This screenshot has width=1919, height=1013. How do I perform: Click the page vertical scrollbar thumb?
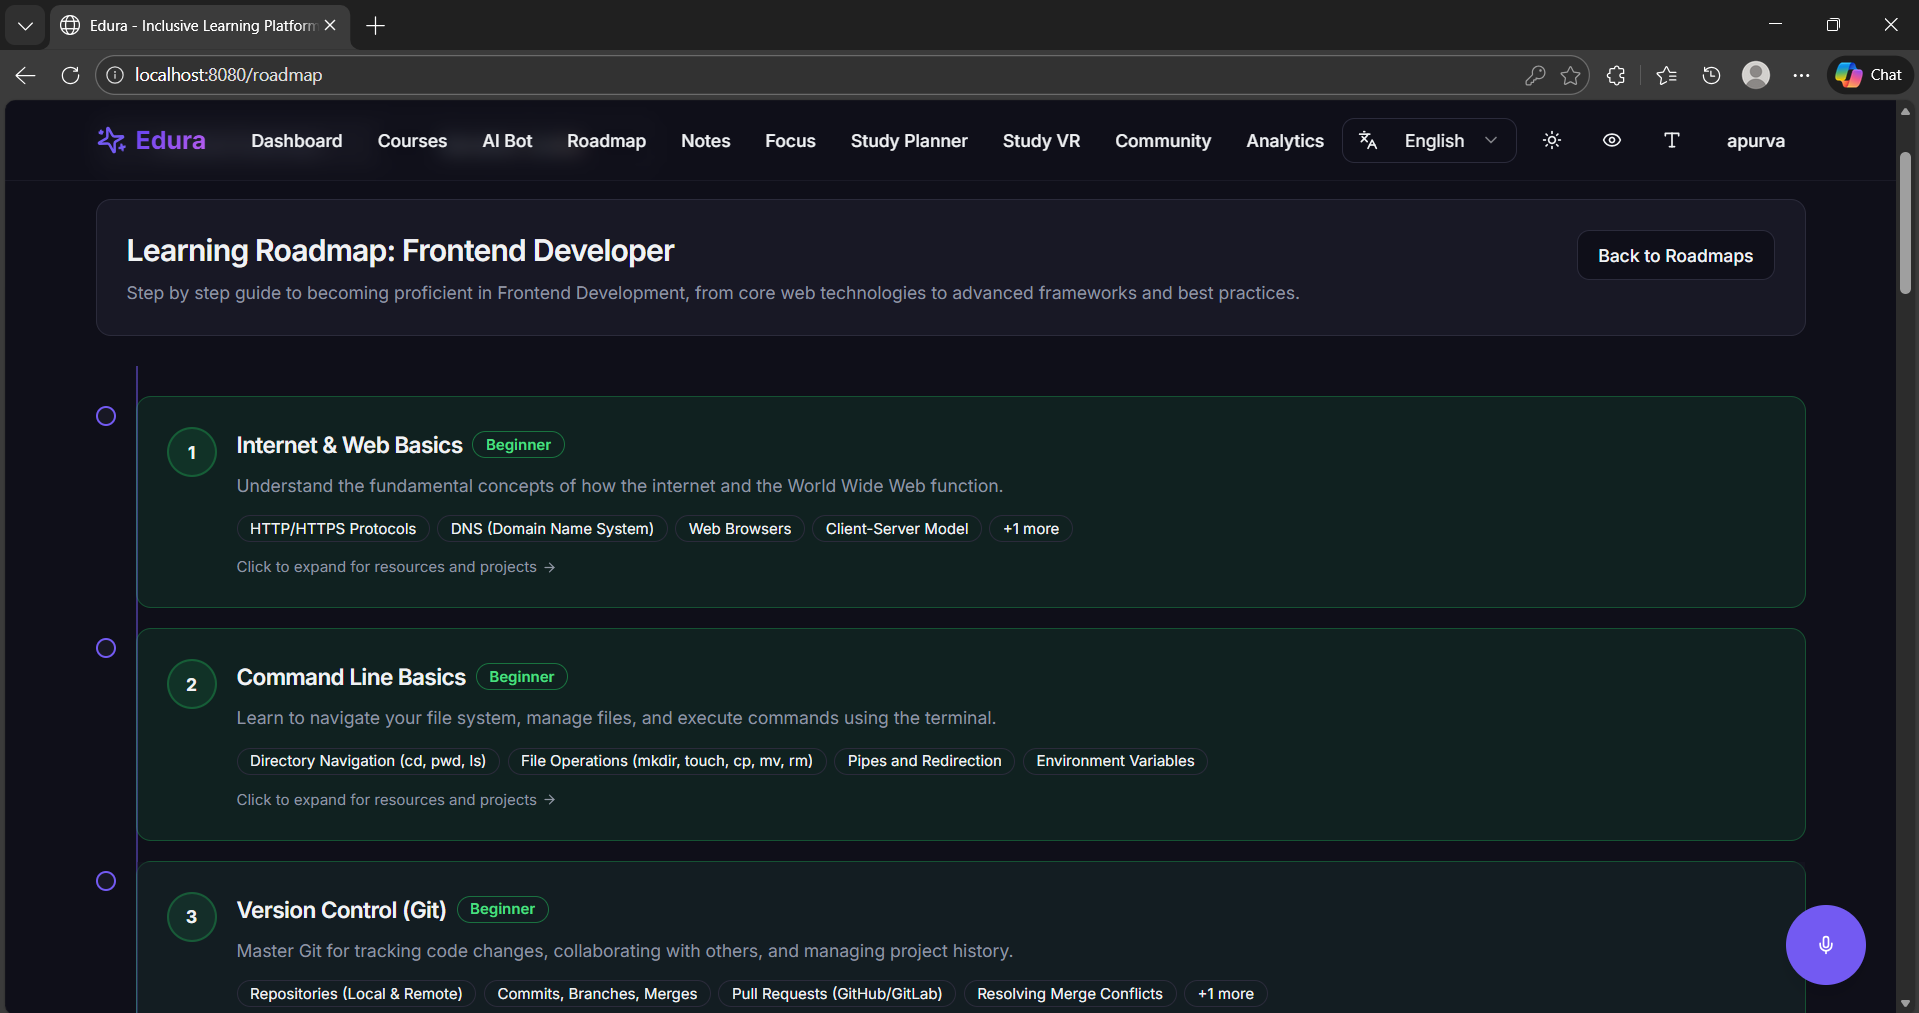1905,223
